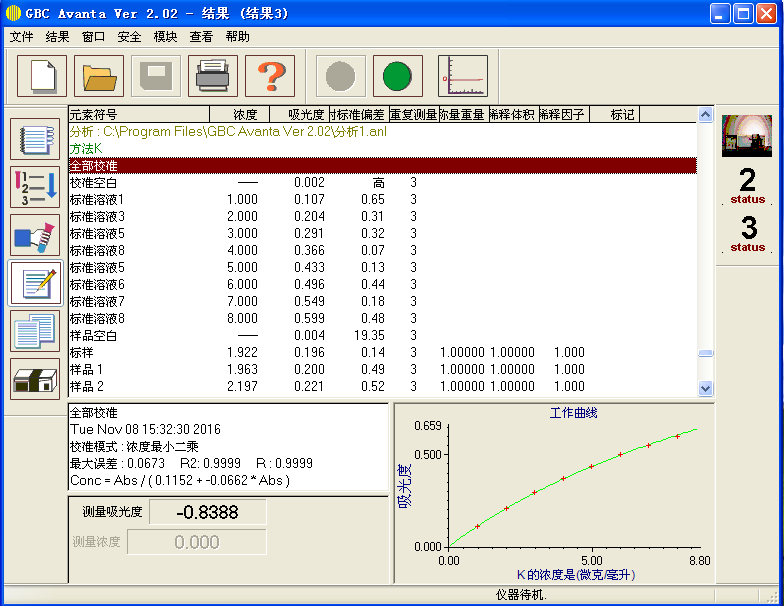Select the 校准空白 row

[x=382, y=182]
